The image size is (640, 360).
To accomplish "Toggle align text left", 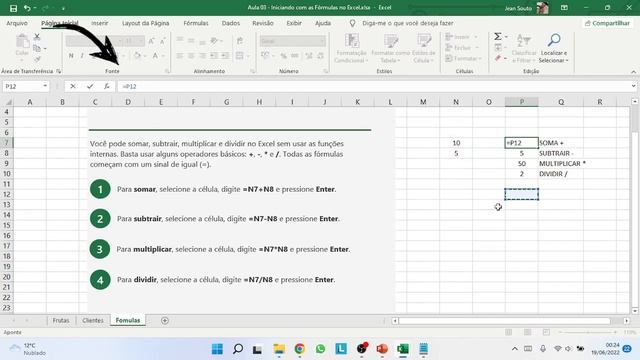I will coord(180,56).
